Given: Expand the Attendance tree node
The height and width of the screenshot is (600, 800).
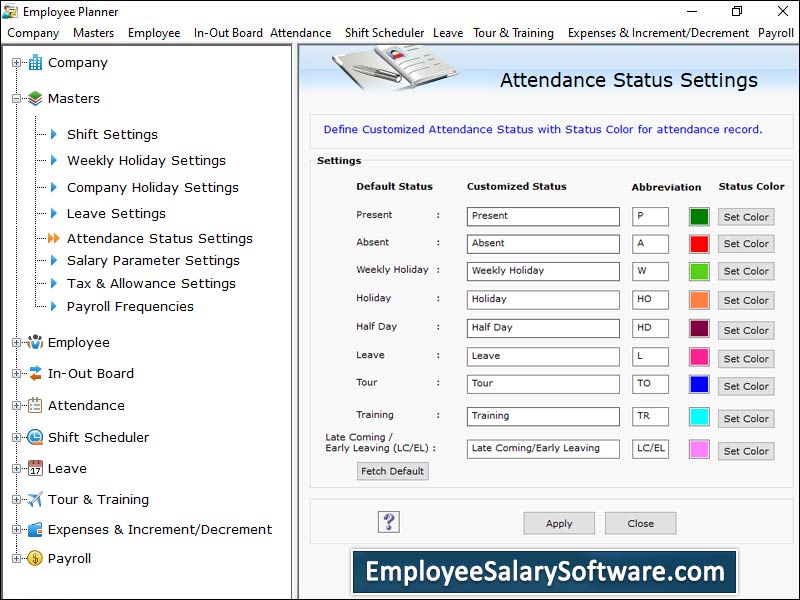Looking at the screenshot, I should 16,406.
